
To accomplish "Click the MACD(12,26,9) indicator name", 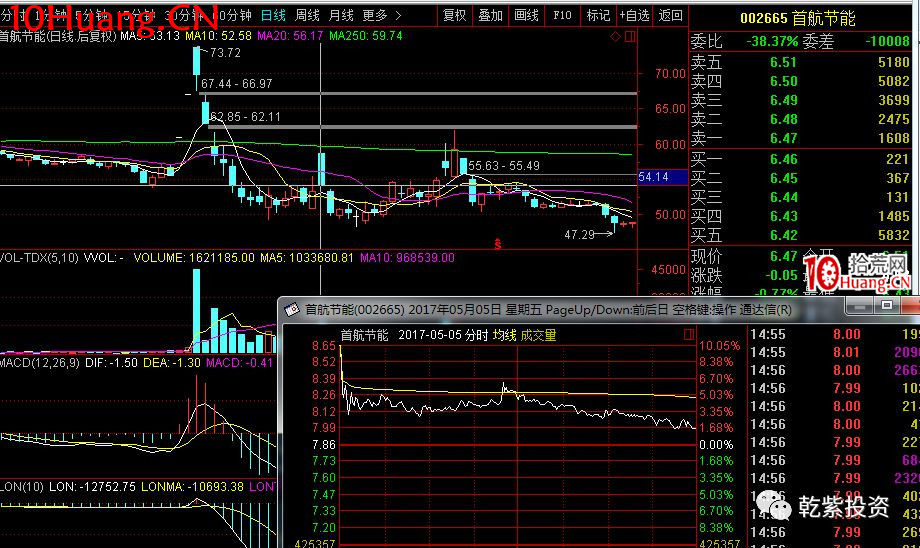I will click(x=40, y=363).
